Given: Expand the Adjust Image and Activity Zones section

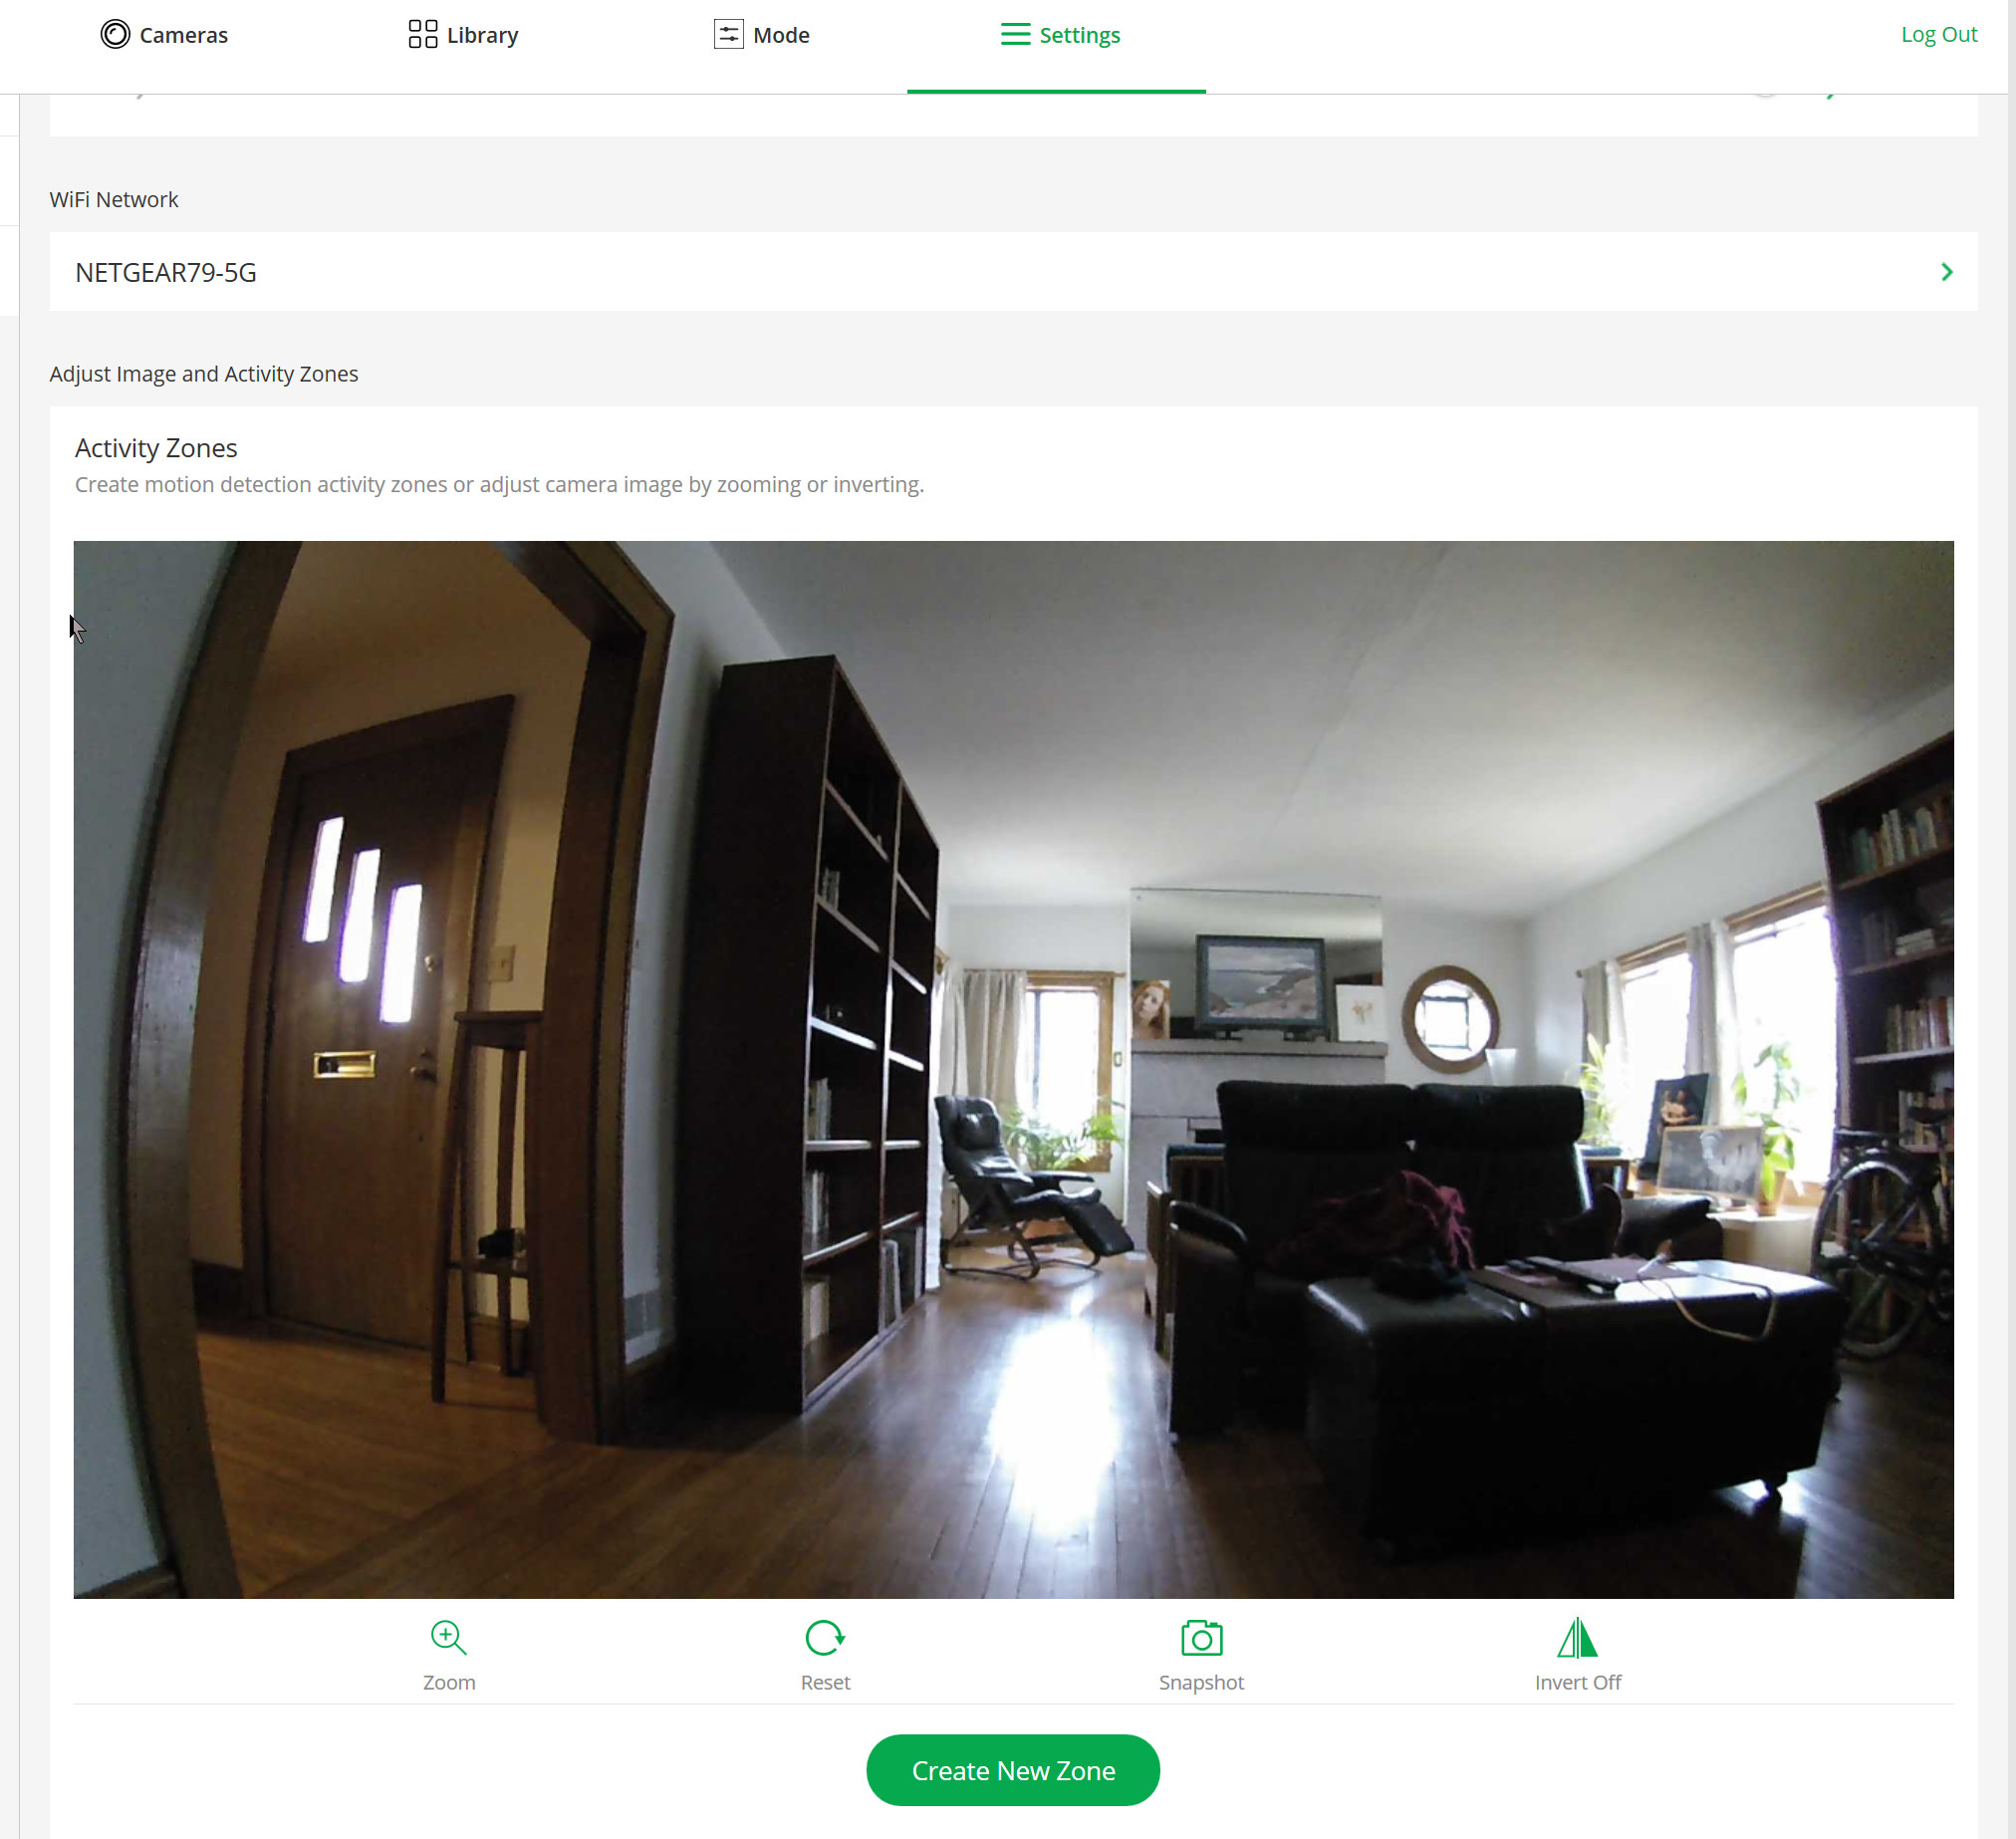Looking at the screenshot, I should click(204, 373).
